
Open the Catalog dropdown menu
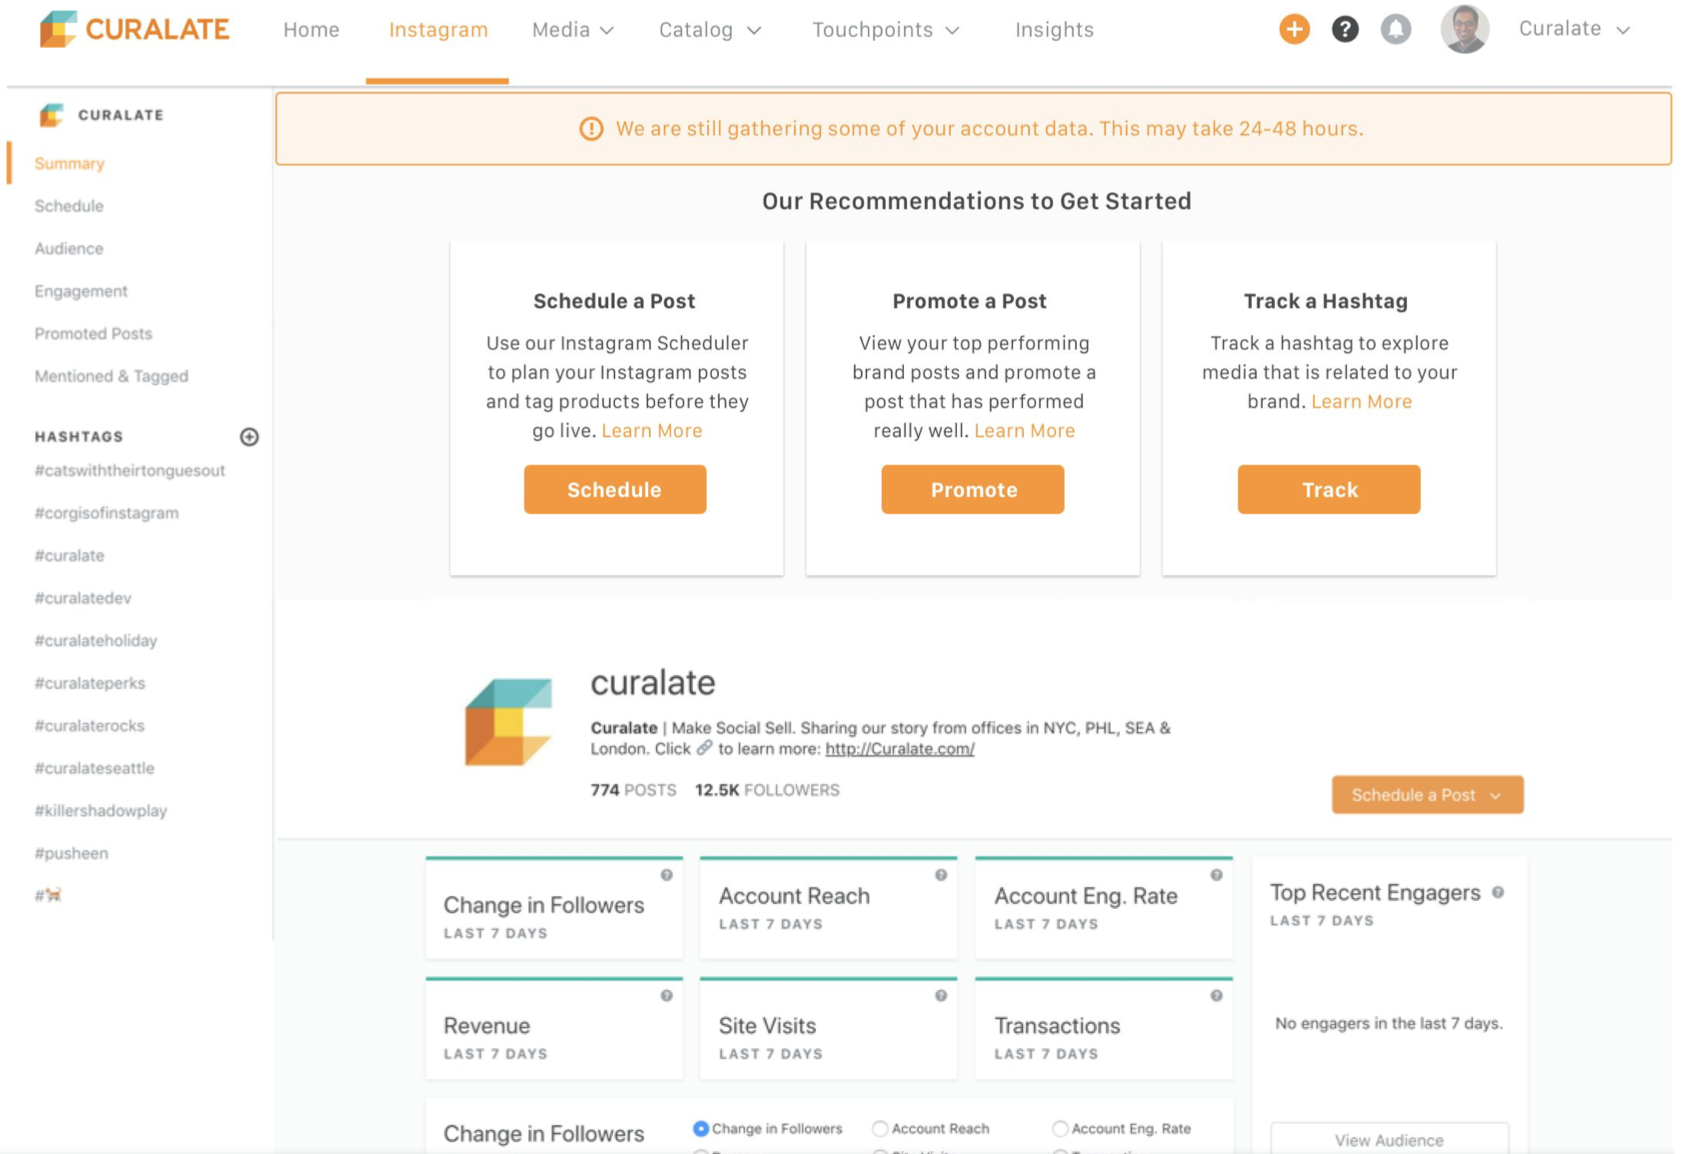pyautogui.click(x=708, y=29)
